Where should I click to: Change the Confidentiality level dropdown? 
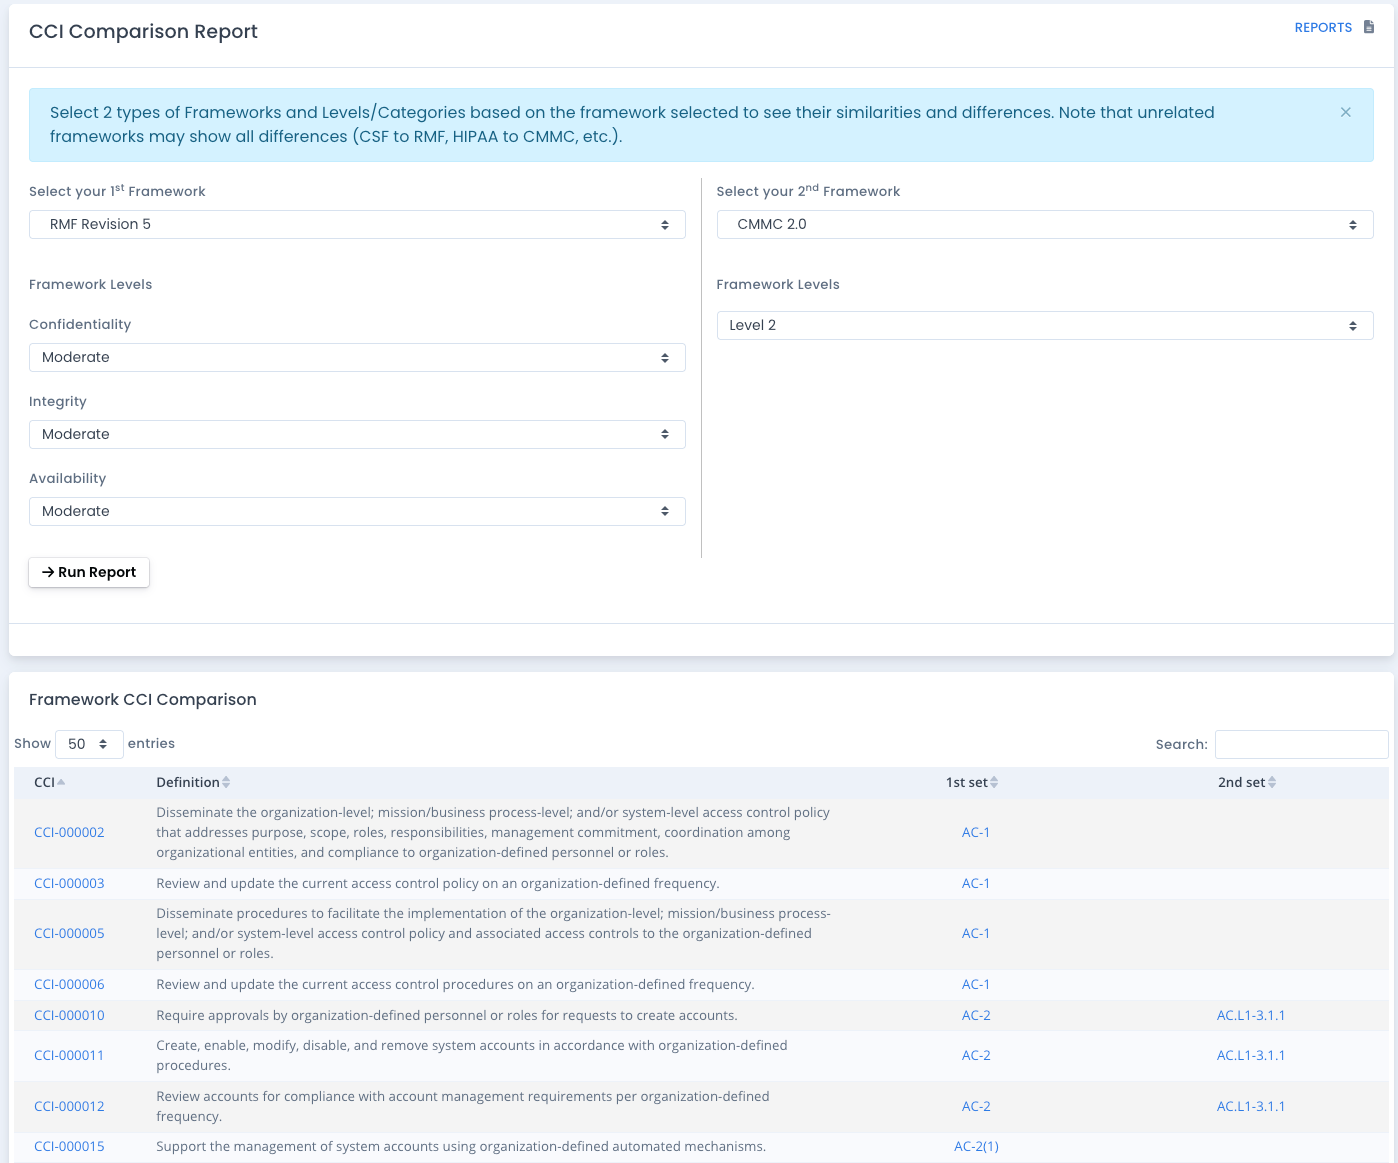[356, 357]
